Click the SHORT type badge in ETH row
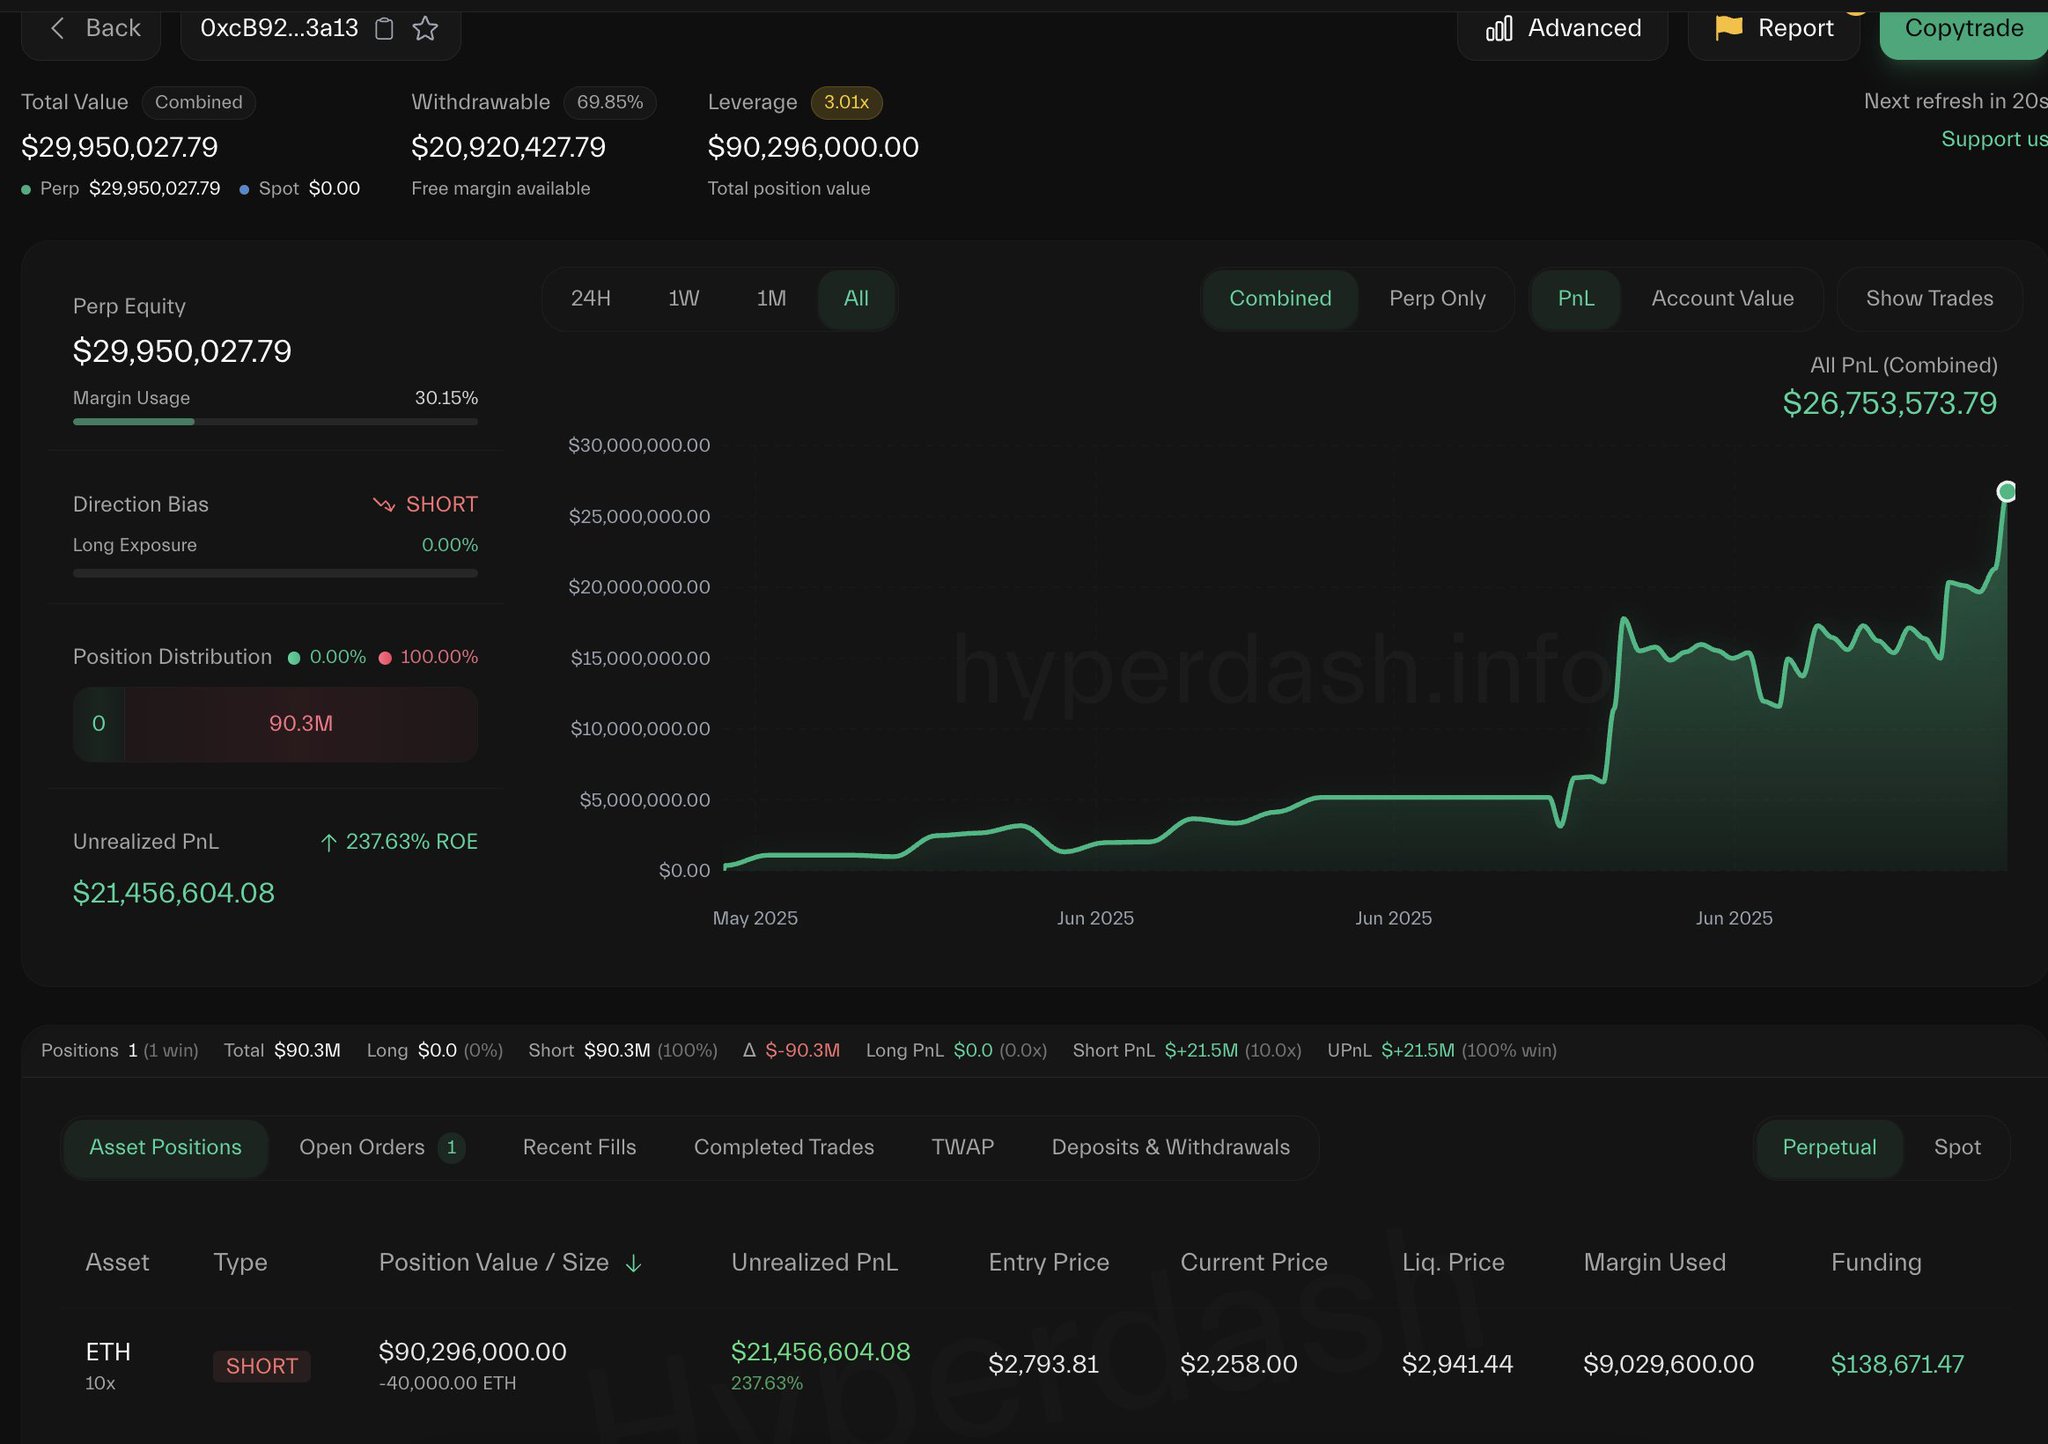 pos(262,1366)
